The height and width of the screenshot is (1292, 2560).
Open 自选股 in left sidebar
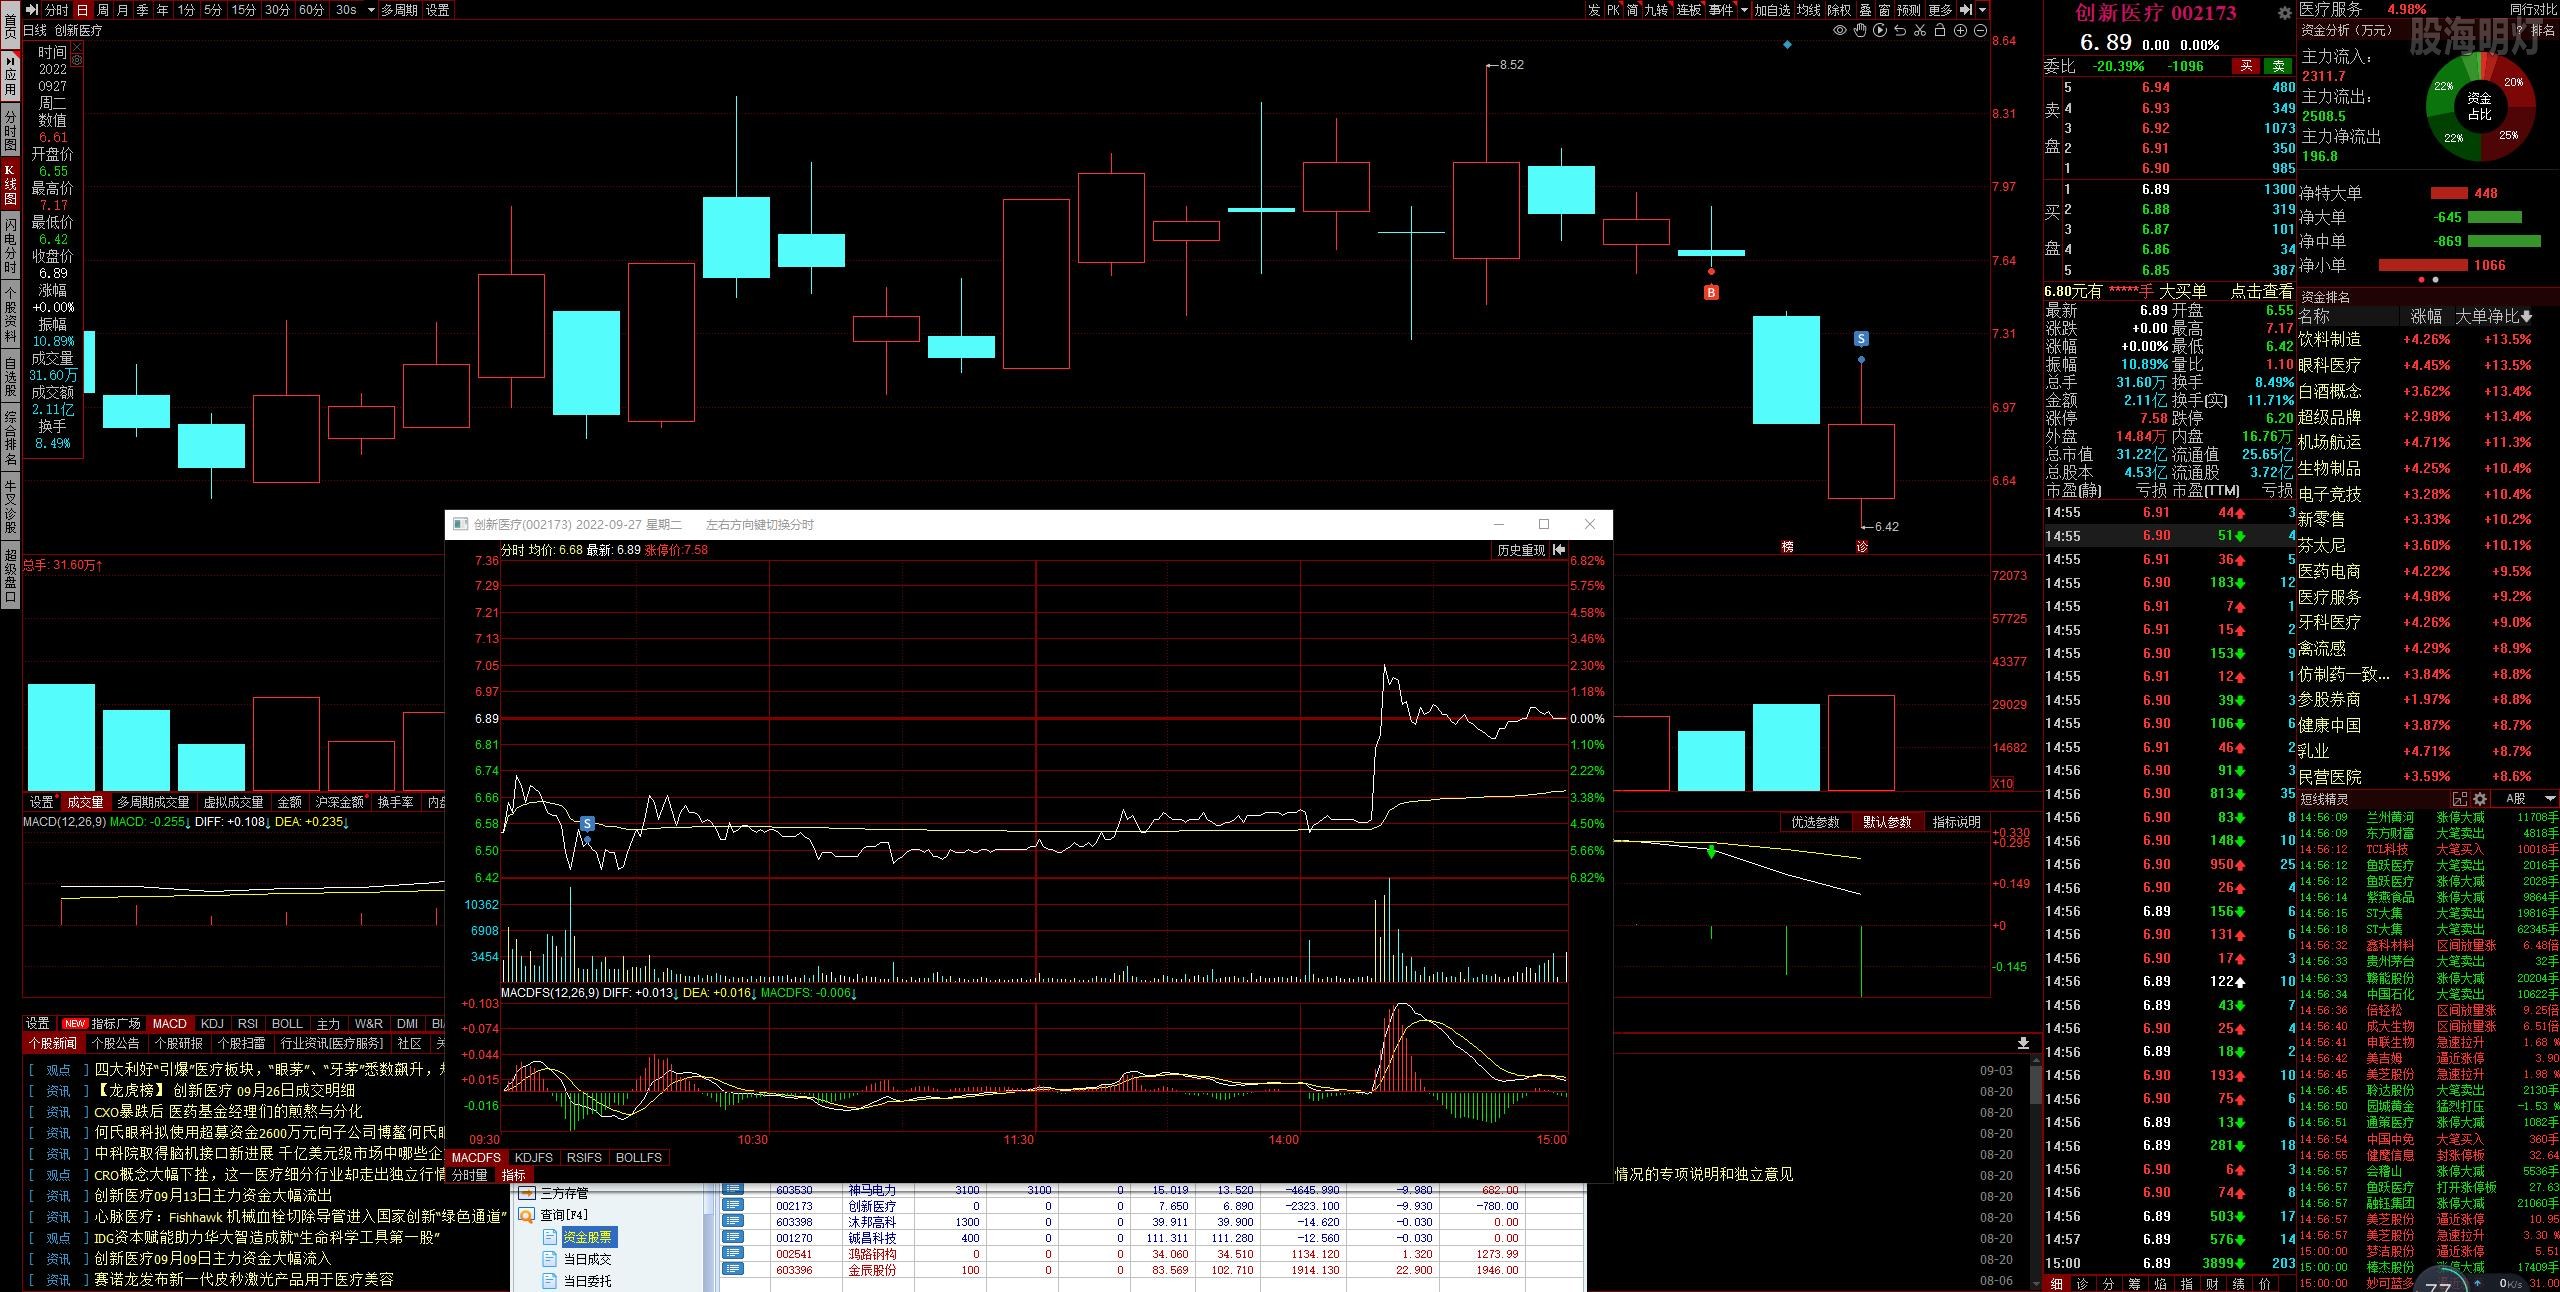10,377
